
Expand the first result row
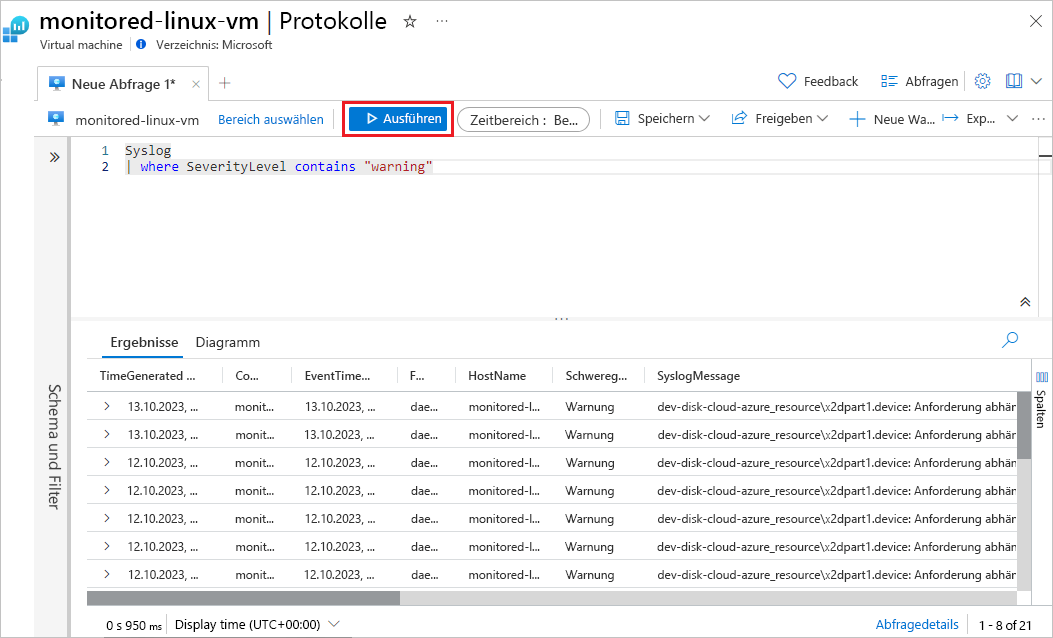coord(107,406)
